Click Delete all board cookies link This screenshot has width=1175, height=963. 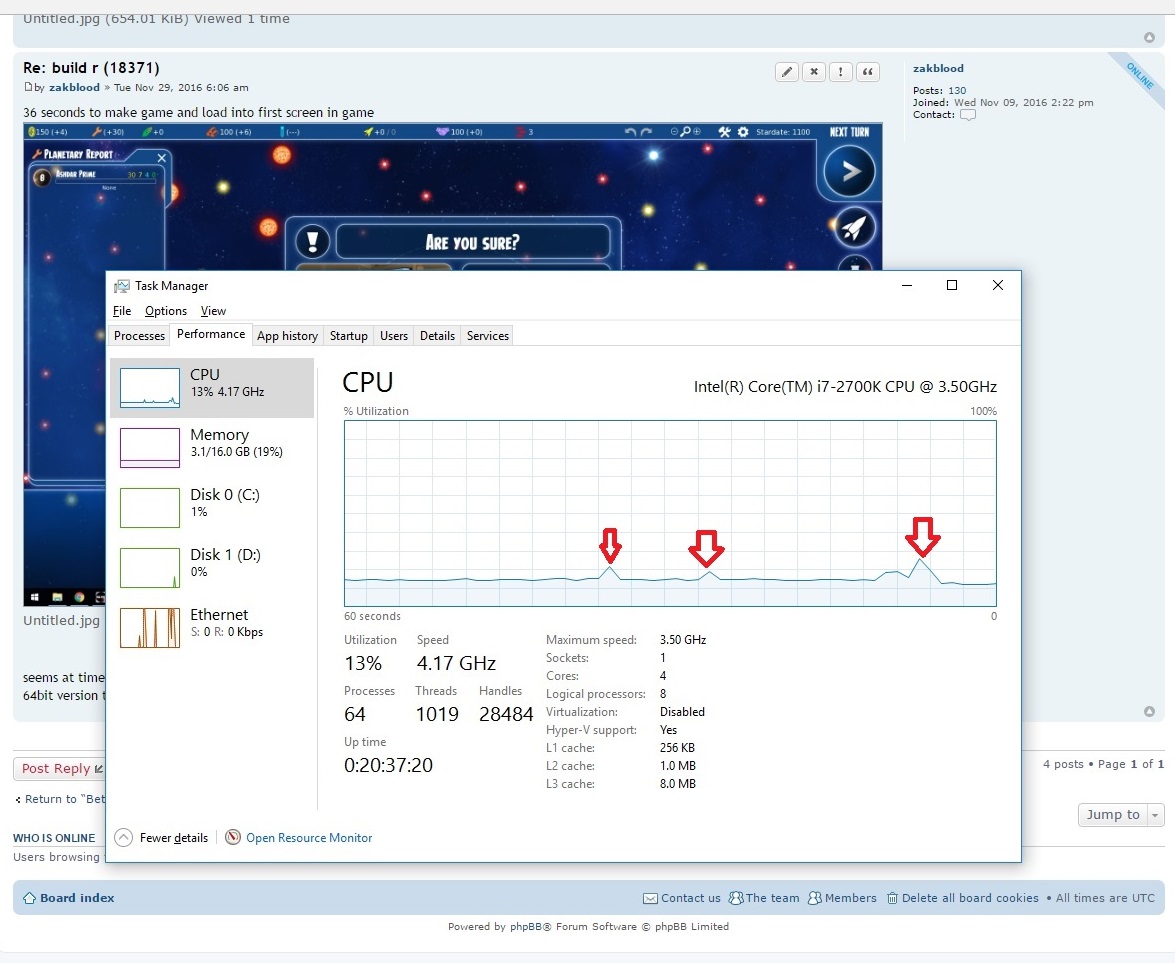(x=970, y=898)
